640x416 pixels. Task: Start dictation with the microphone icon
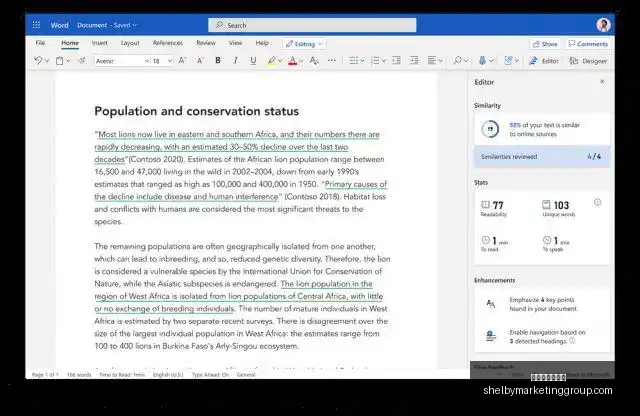click(x=482, y=60)
